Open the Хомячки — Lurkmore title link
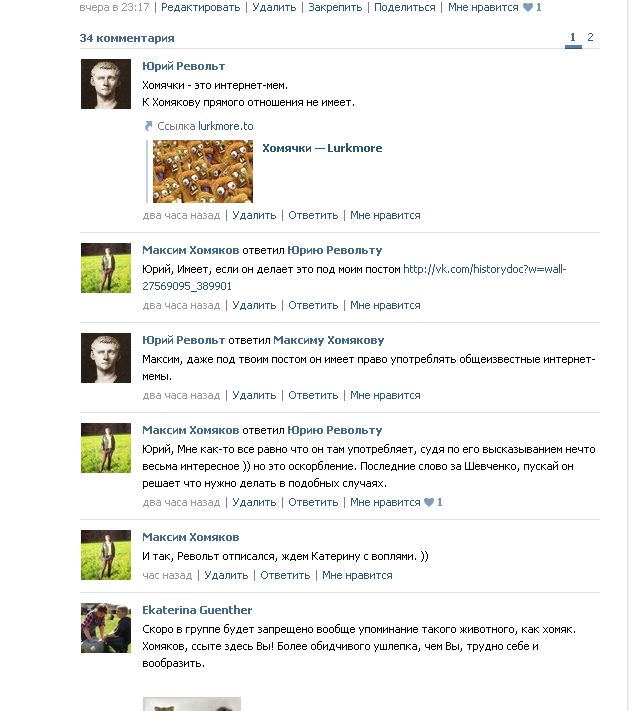Image resolution: width=635 pixels, height=711 pixels. point(322,148)
